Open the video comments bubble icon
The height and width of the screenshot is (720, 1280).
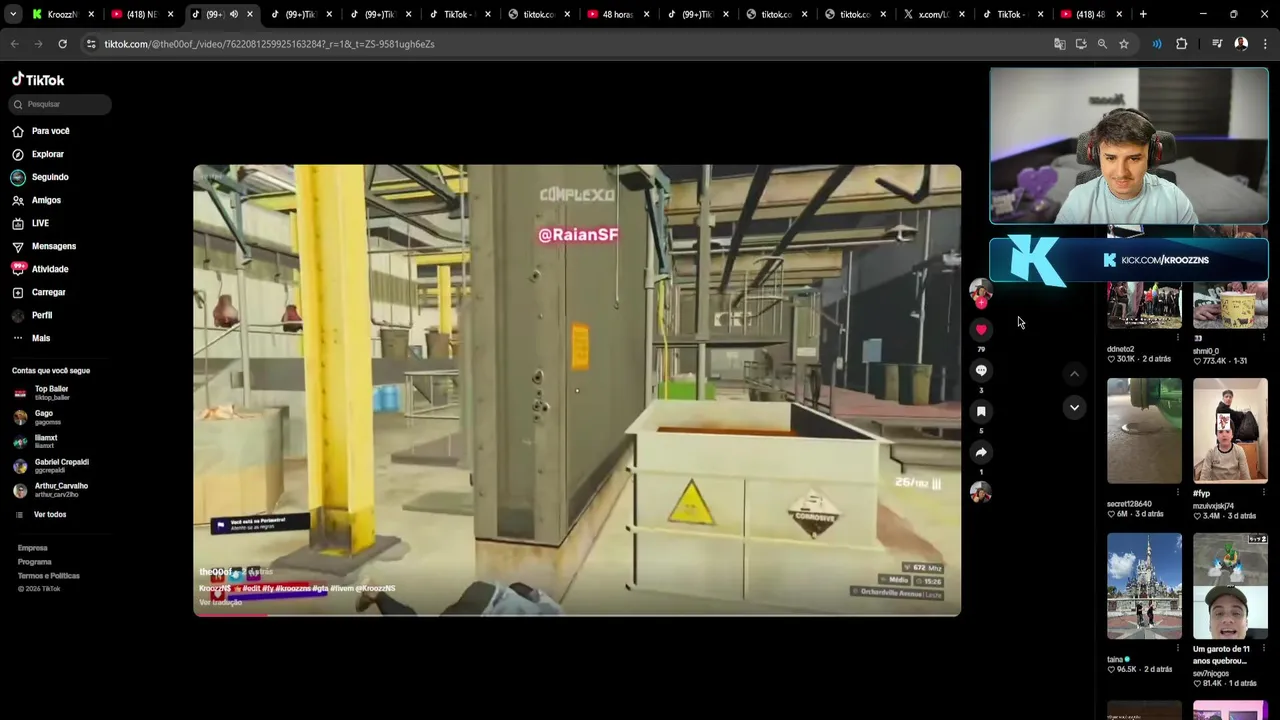981,371
